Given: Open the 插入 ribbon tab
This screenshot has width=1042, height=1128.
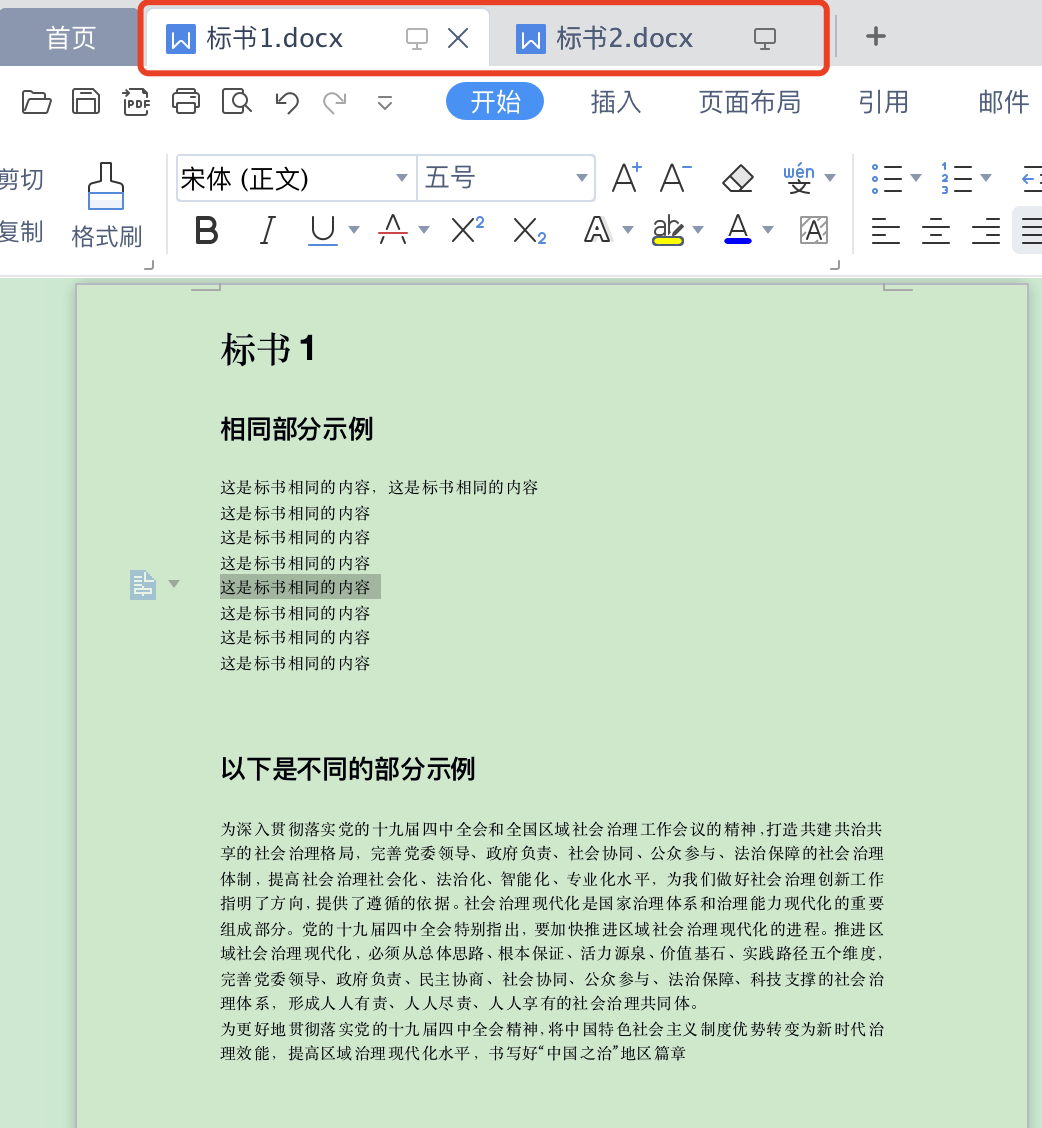Looking at the screenshot, I should pyautogui.click(x=615, y=102).
